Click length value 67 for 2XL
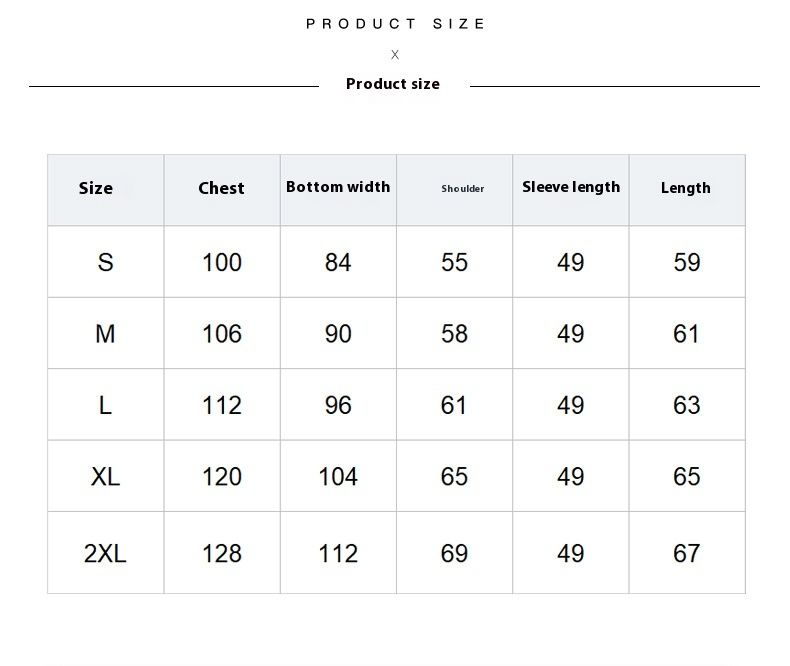Viewport: 790px width, 666px height. click(x=687, y=553)
